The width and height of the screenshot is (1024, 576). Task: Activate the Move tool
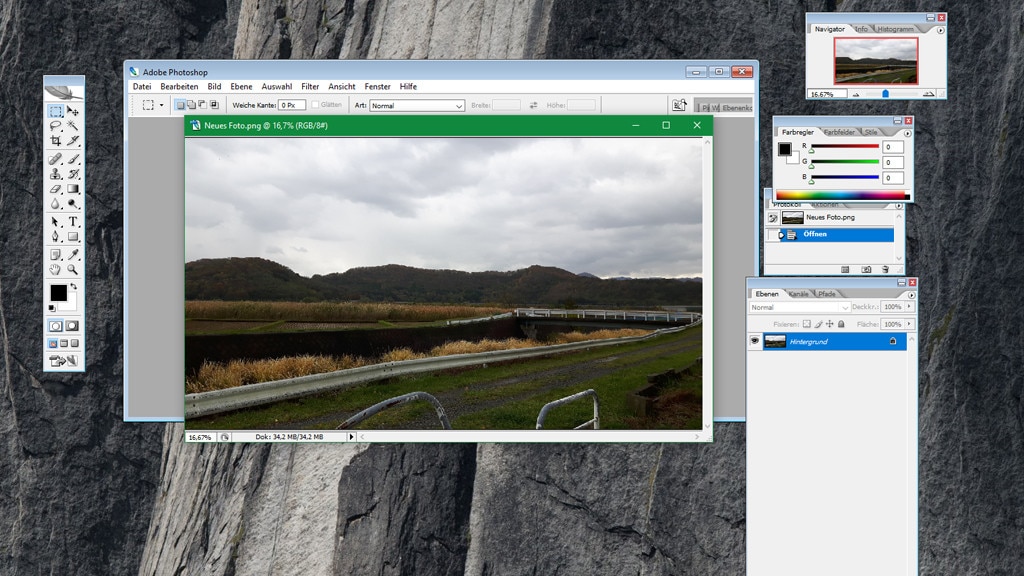coord(73,111)
